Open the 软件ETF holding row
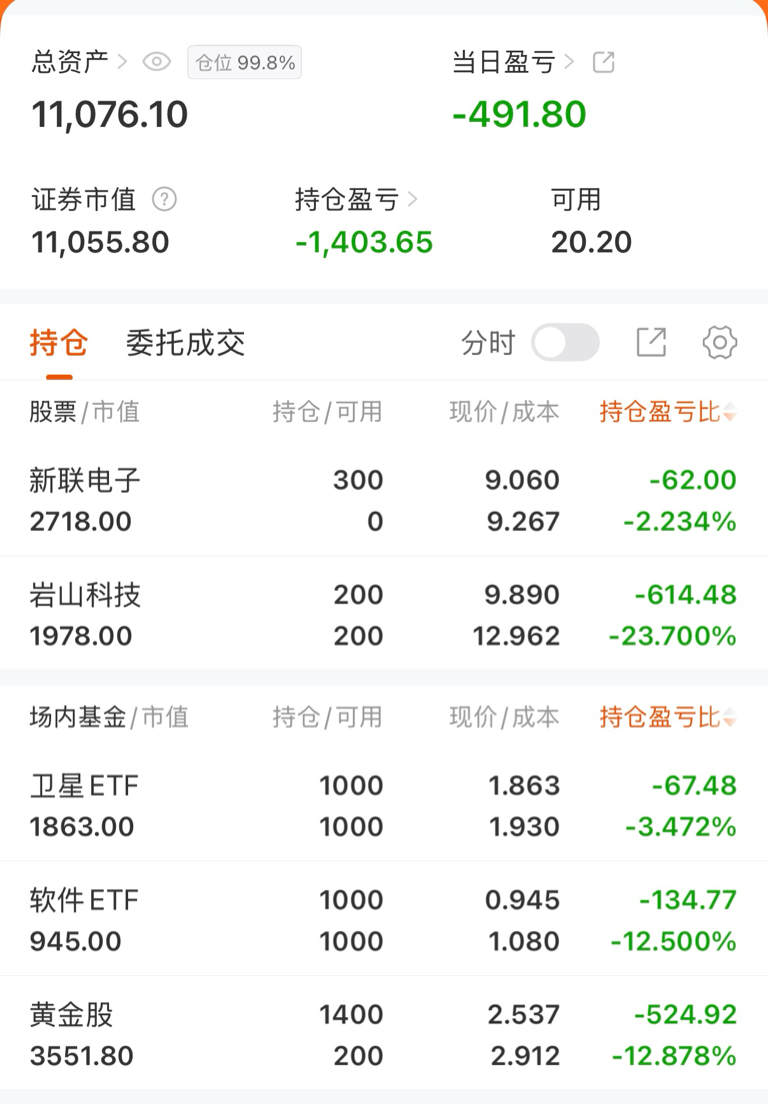 click(384, 920)
